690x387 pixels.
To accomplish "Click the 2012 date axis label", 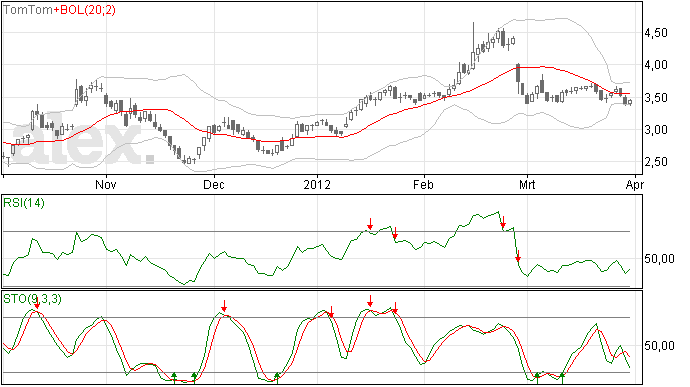I will [317, 184].
